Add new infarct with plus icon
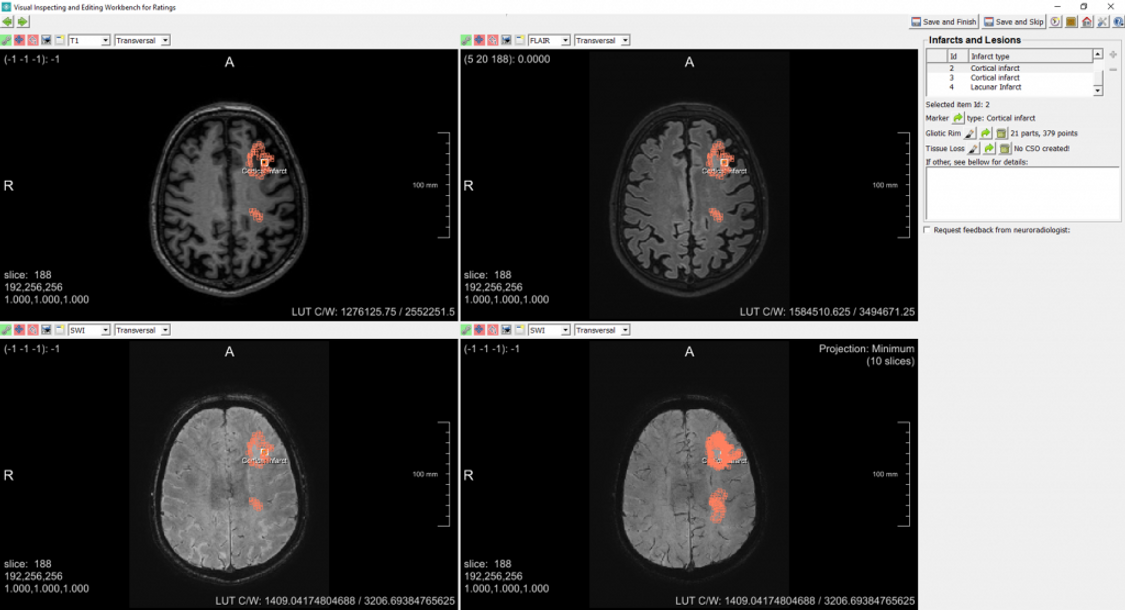The height and width of the screenshot is (610, 1125). [1113, 55]
